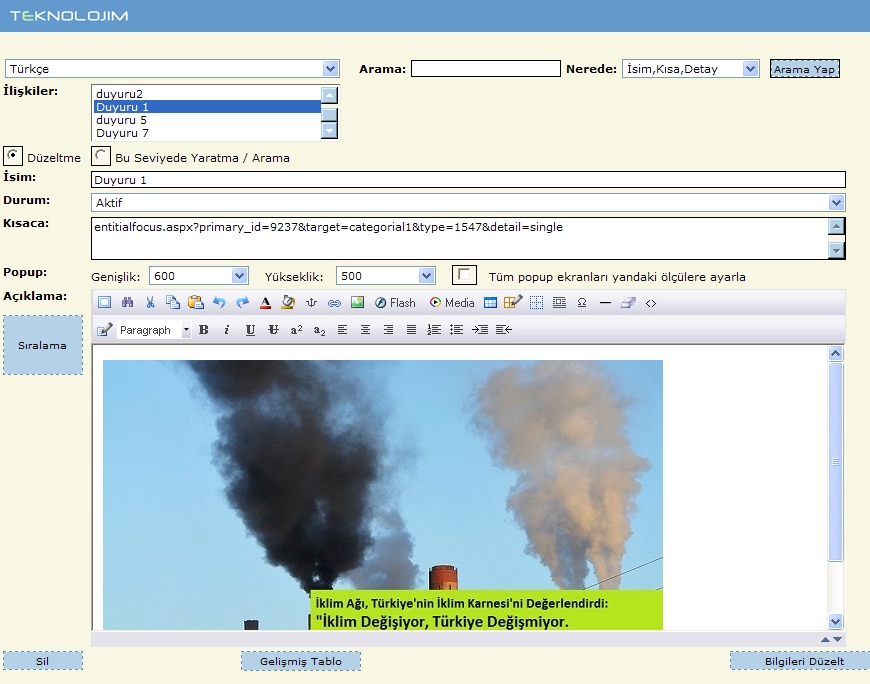Click the Sıralama button
Screen dimensions: 870x684
(43, 345)
